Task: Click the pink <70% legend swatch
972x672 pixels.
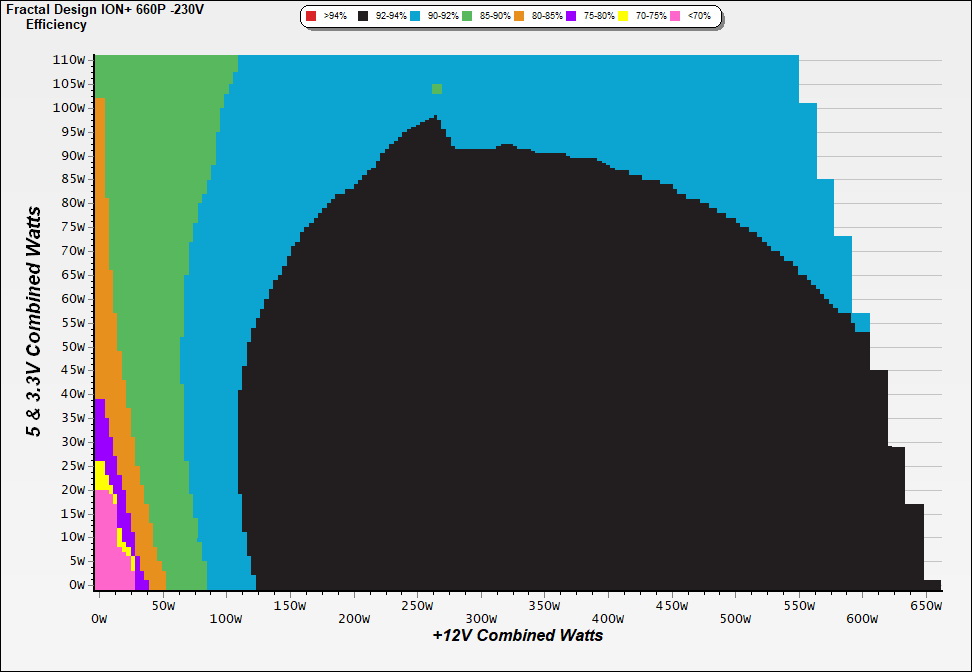Action: coord(675,16)
